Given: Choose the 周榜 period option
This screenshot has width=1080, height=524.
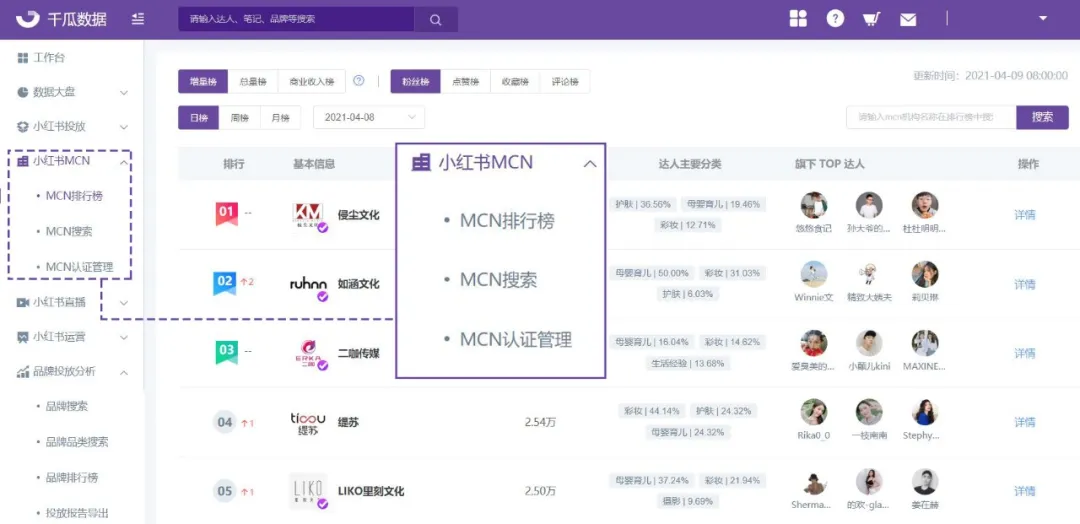Looking at the screenshot, I should pyautogui.click(x=240, y=117).
